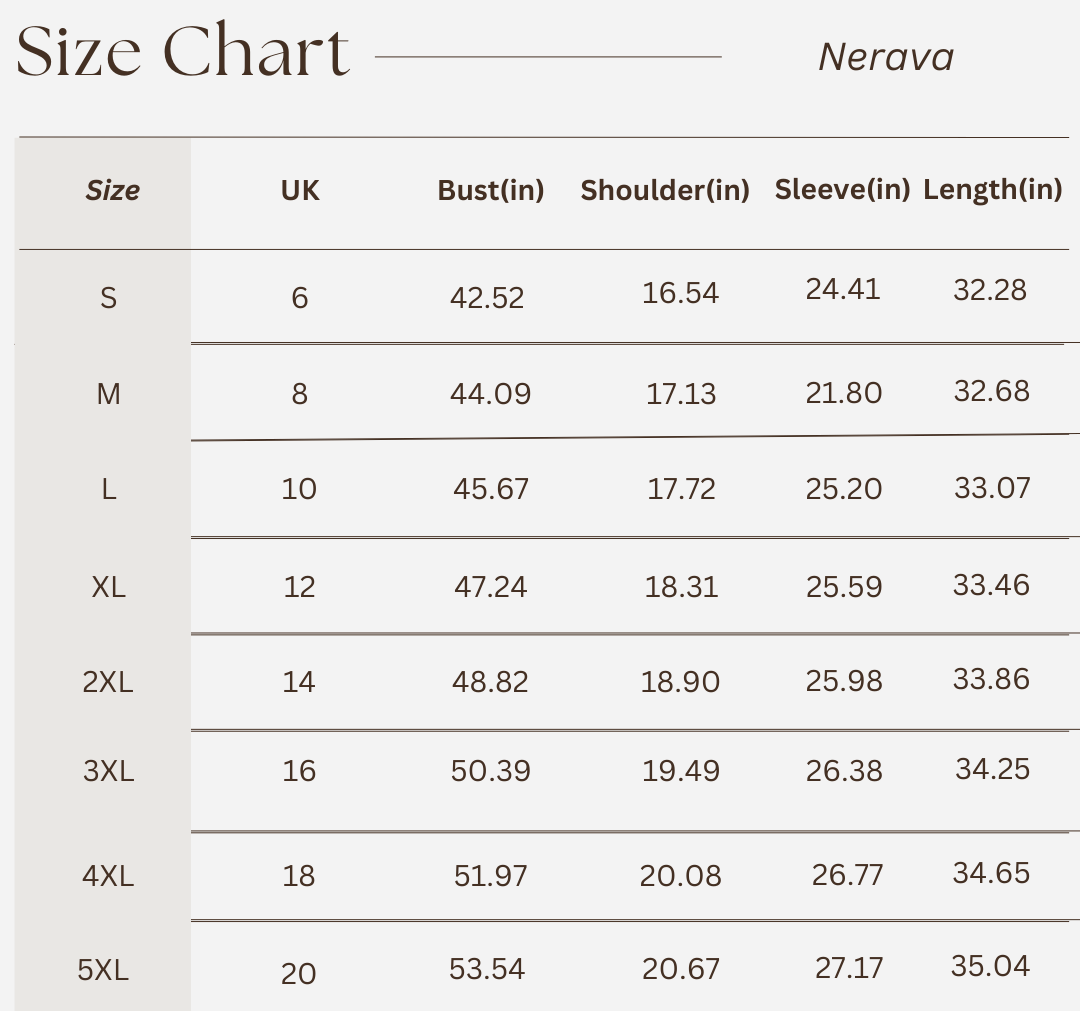This screenshot has height=1011, width=1080.
Task: Select the UK column header
Action: pyautogui.click(x=300, y=191)
